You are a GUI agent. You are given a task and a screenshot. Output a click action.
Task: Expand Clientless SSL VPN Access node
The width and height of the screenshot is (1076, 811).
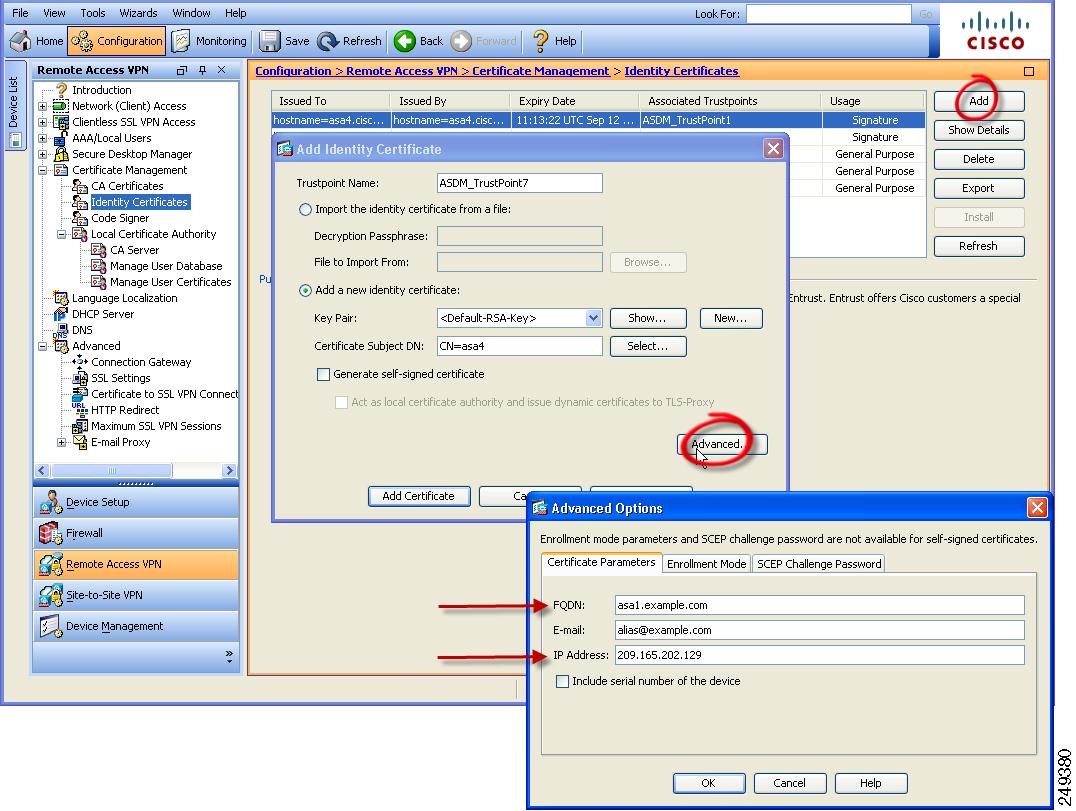click(43, 122)
